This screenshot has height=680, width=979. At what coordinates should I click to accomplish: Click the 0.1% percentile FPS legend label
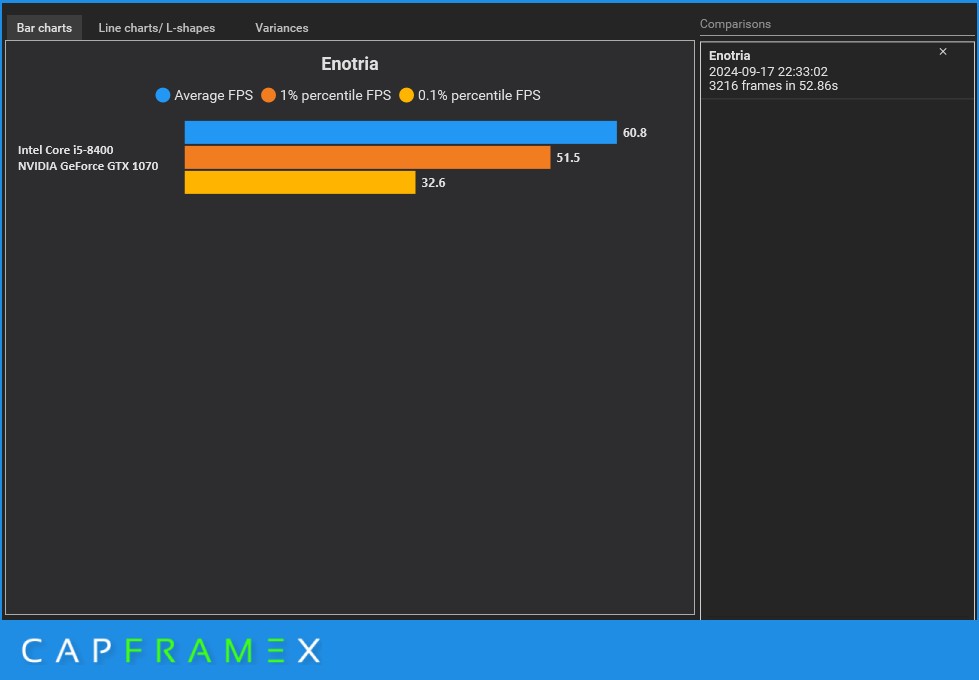tap(479, 96)
